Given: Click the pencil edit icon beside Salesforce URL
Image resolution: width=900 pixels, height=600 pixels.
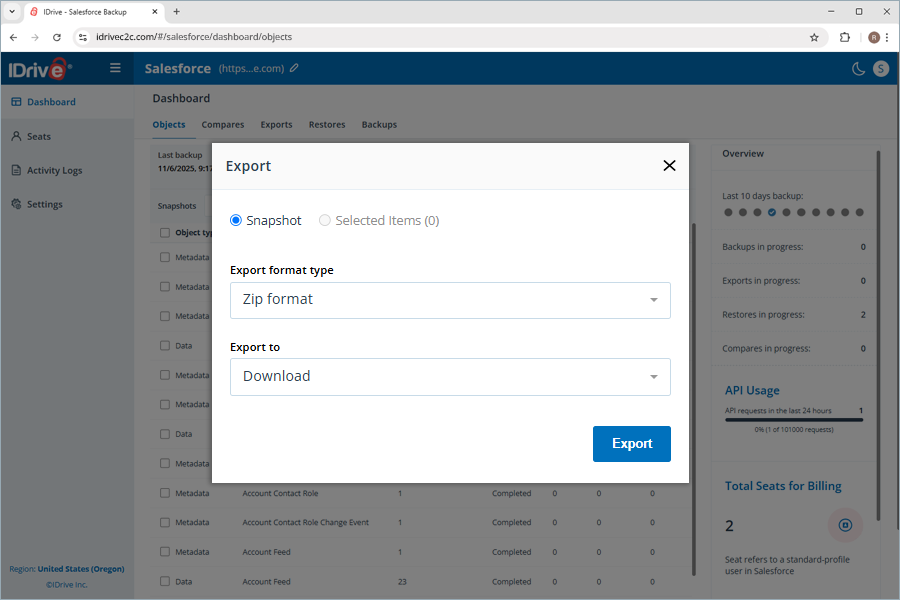Looking at the screenshot, I should point(294,68).
